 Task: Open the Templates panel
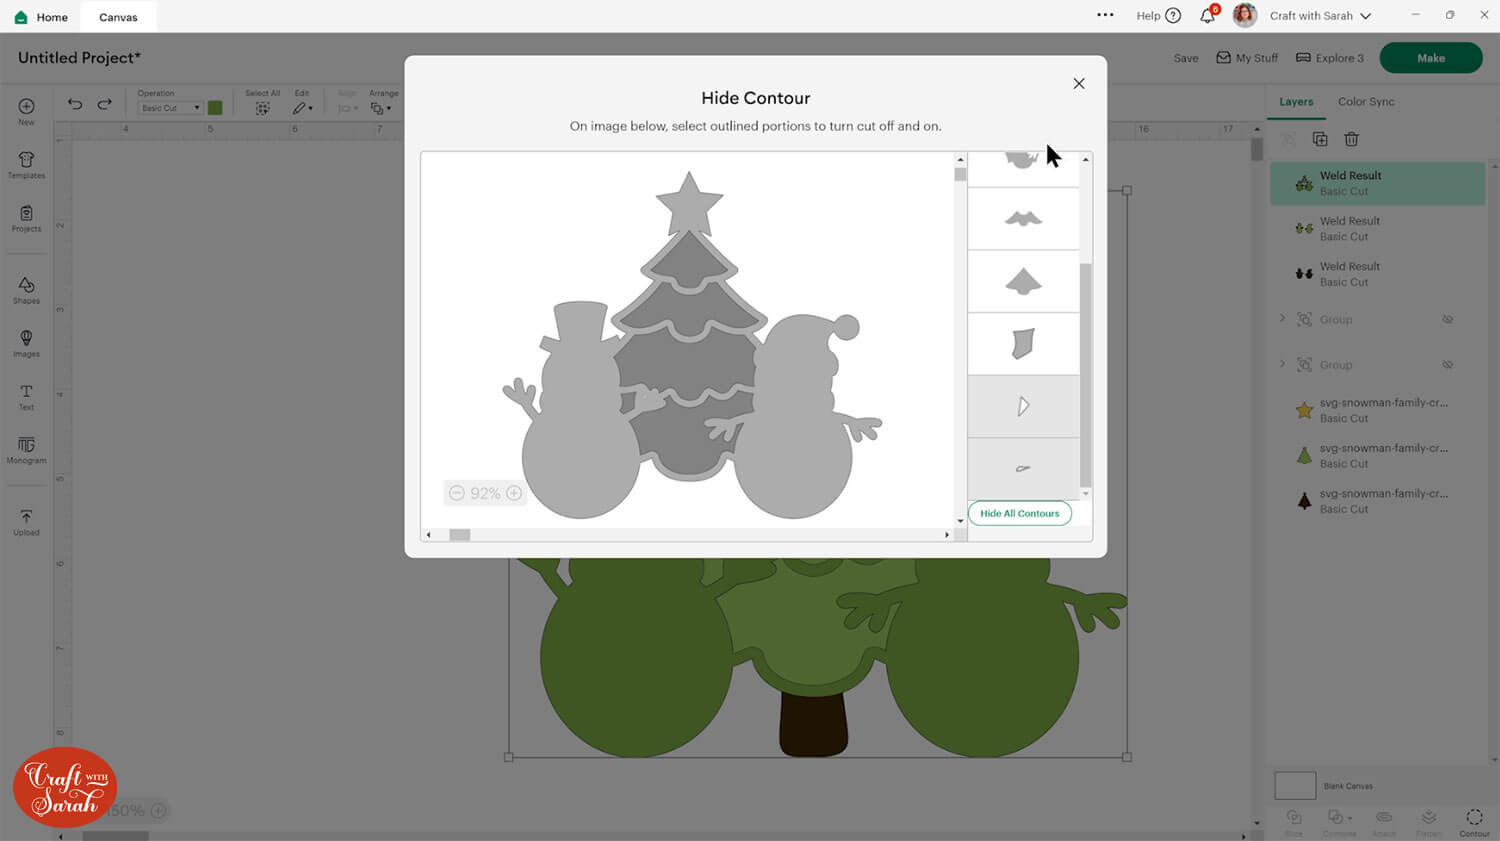(26, 165)
